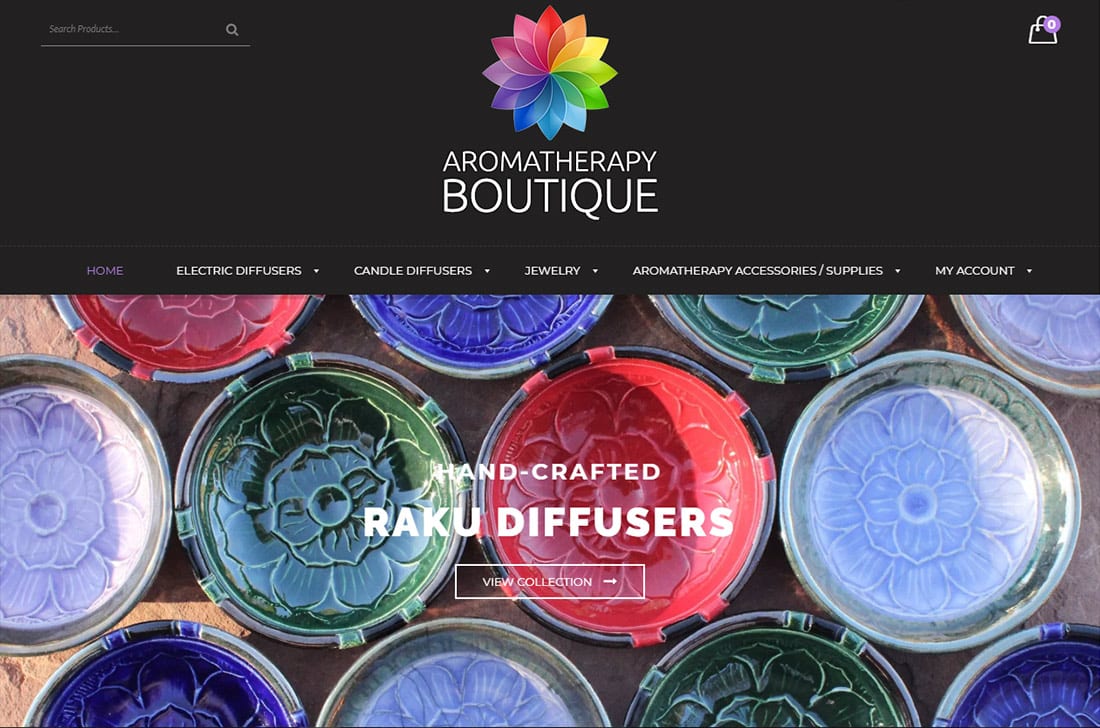Screen dimensions: 1100x728
Task: Expand the My Account dropdown arrow
Action: (x=1029, y=271)
